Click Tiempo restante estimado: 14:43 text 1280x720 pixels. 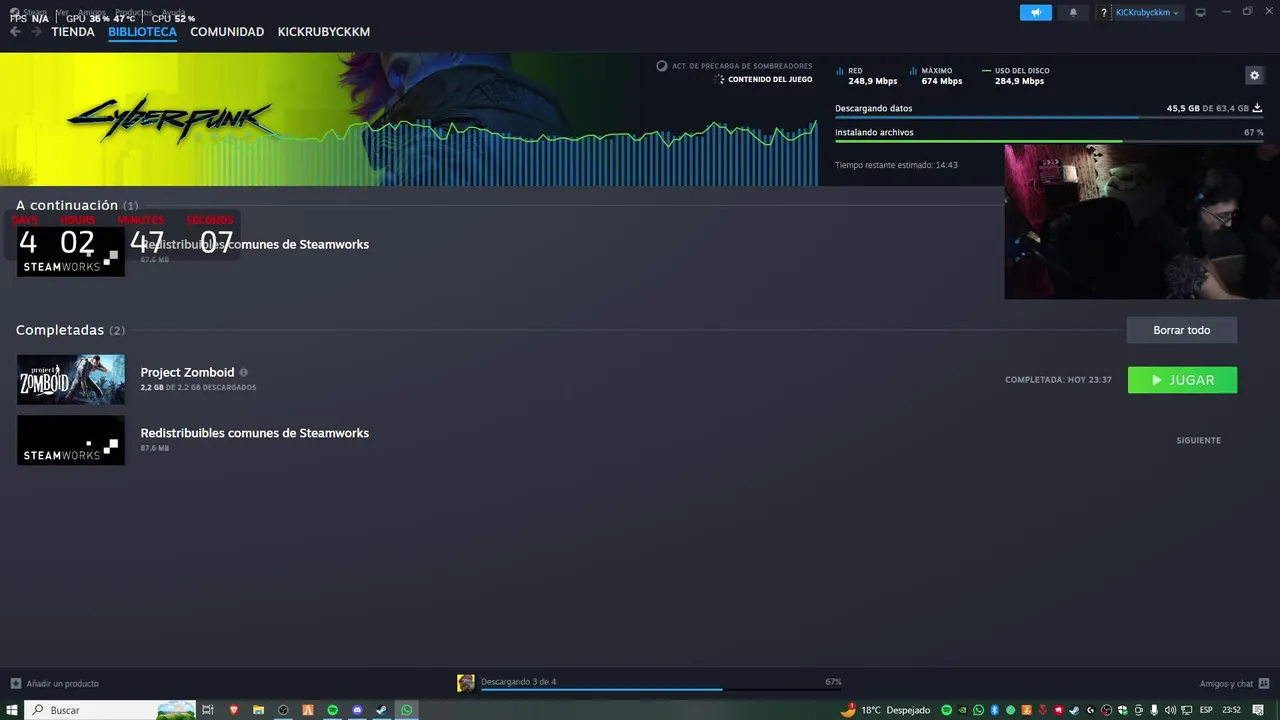(x=896, y=165)
